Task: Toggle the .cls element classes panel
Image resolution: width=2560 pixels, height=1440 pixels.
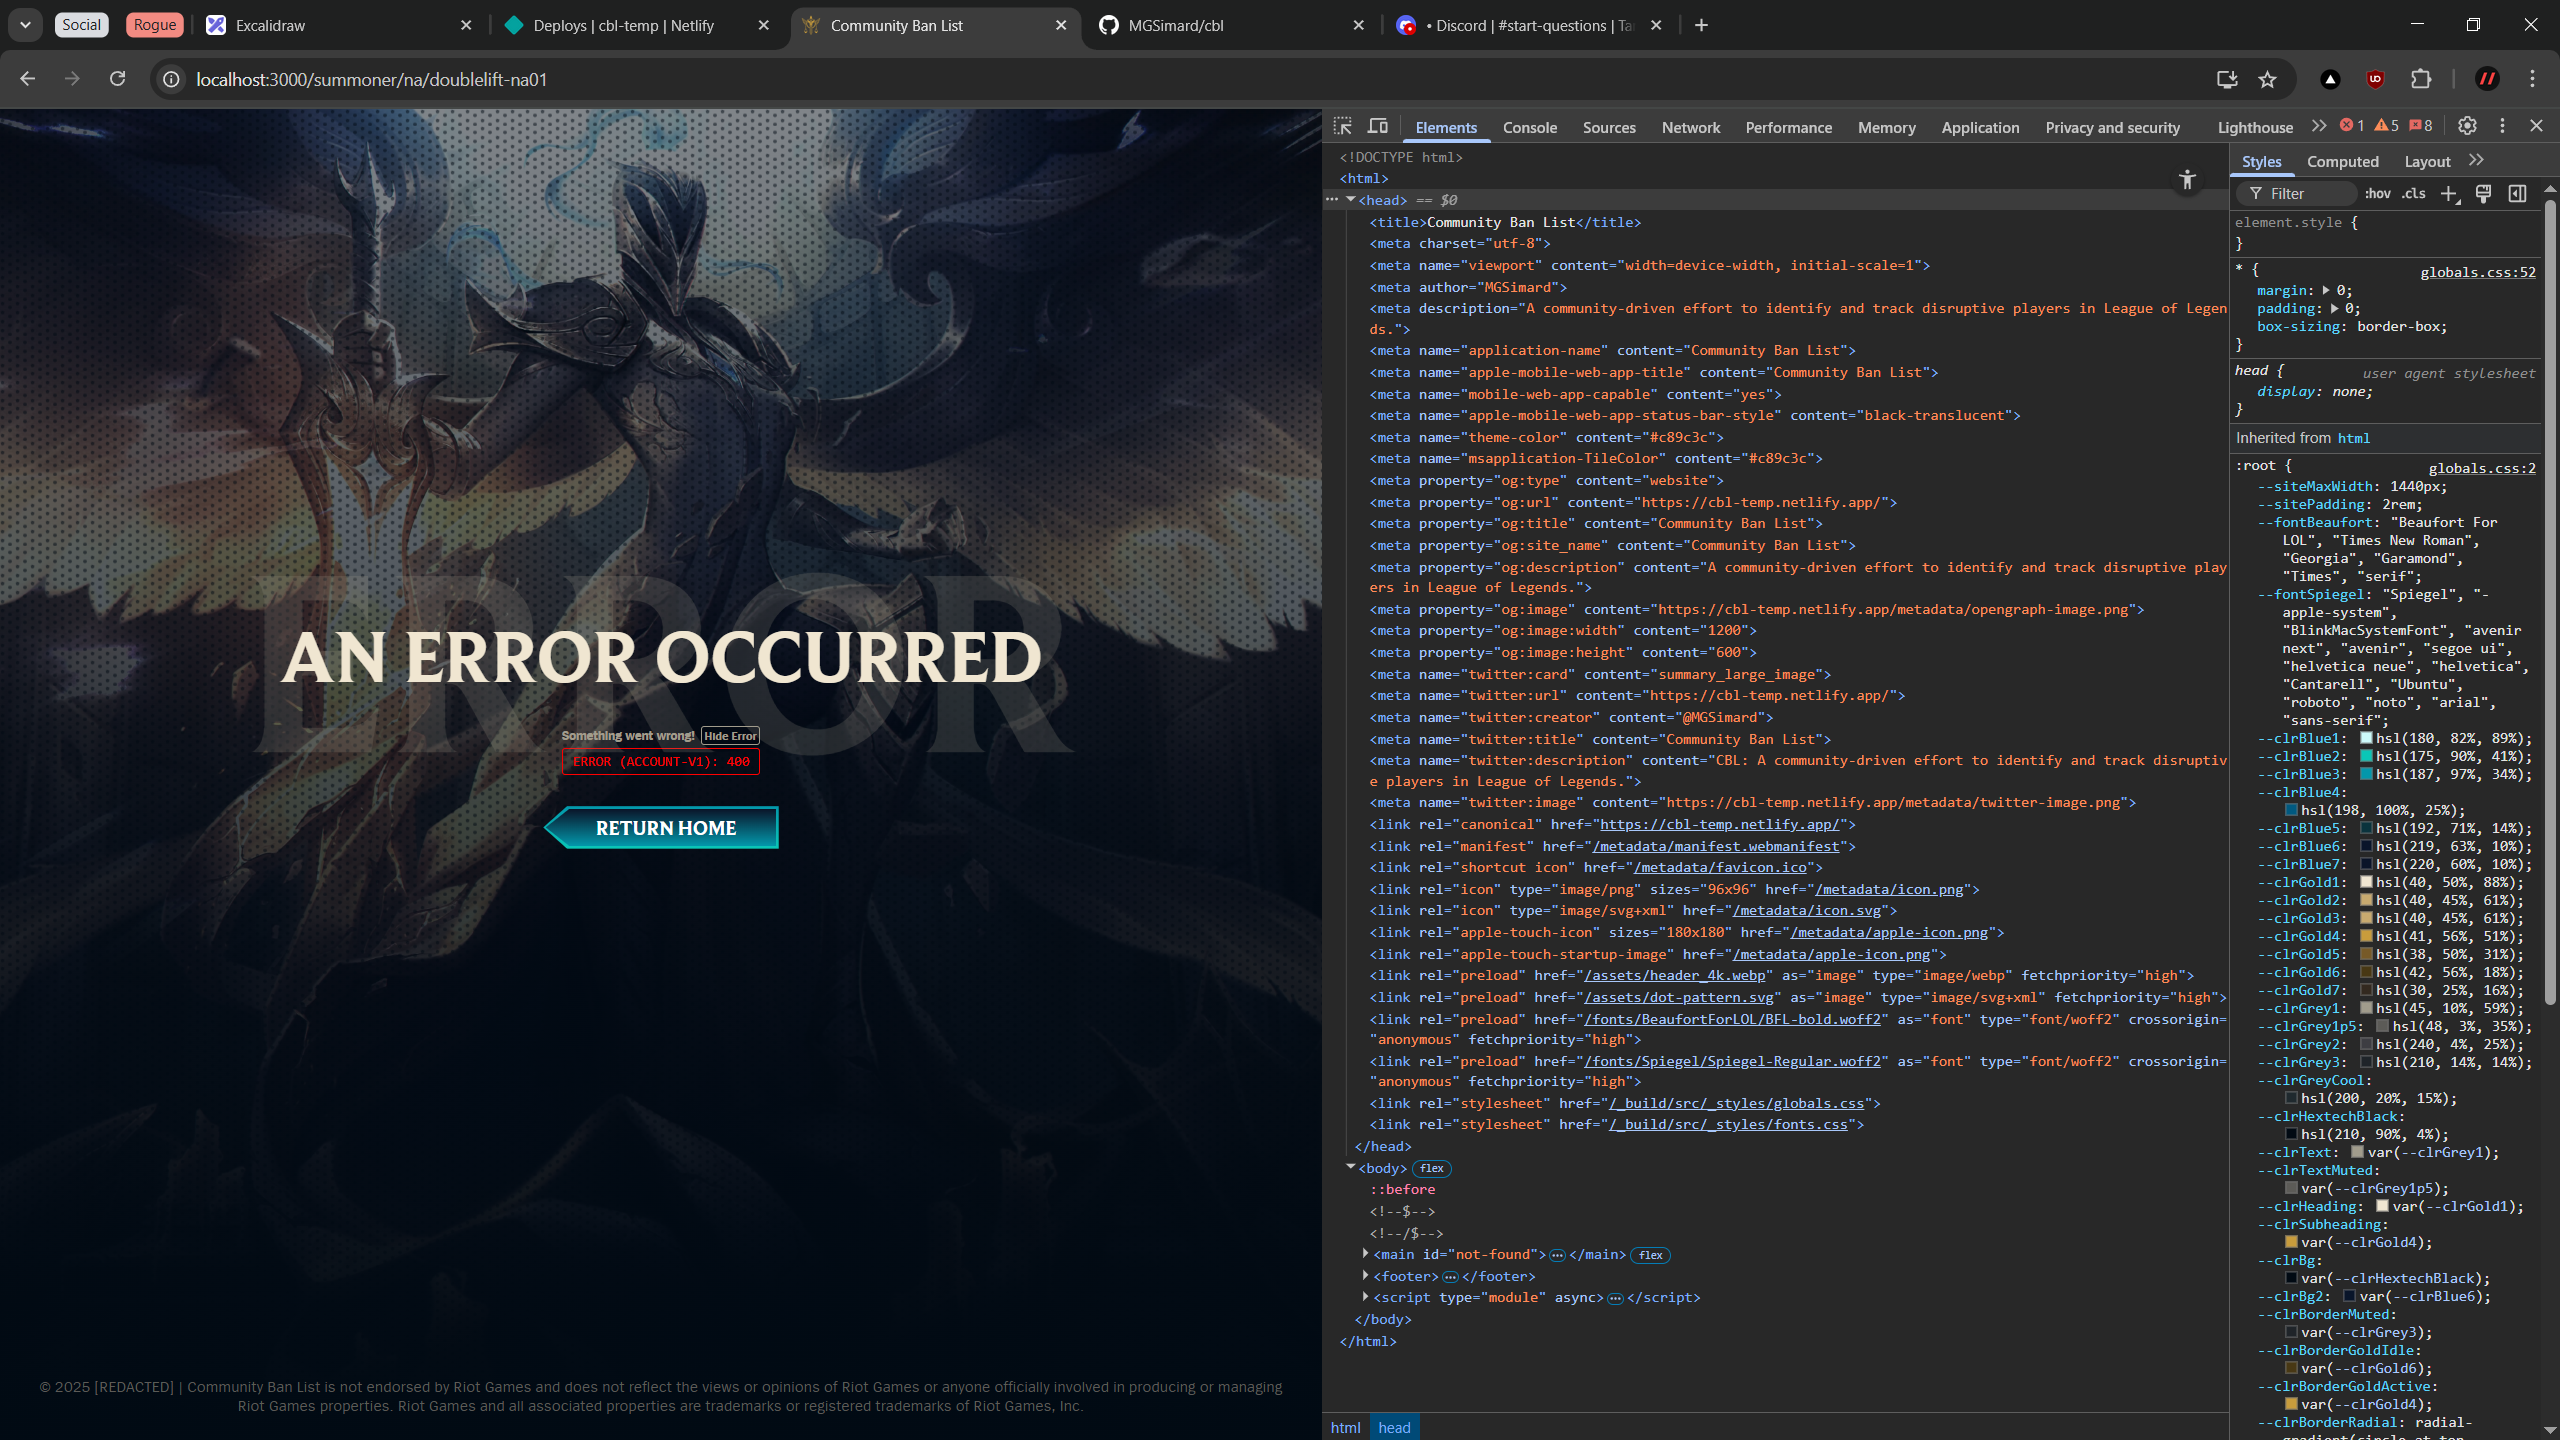Action: 2414,193
